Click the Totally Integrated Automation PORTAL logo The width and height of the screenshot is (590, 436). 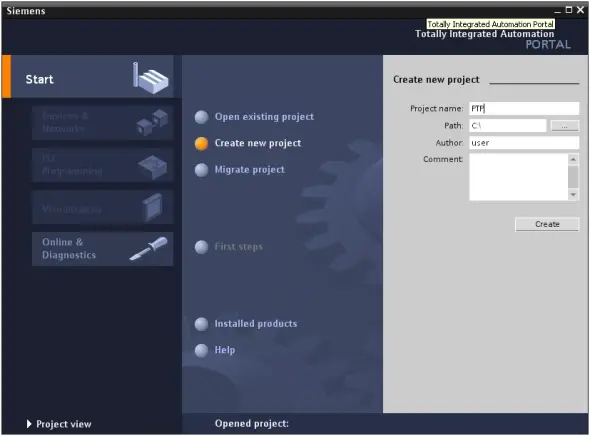493,39
